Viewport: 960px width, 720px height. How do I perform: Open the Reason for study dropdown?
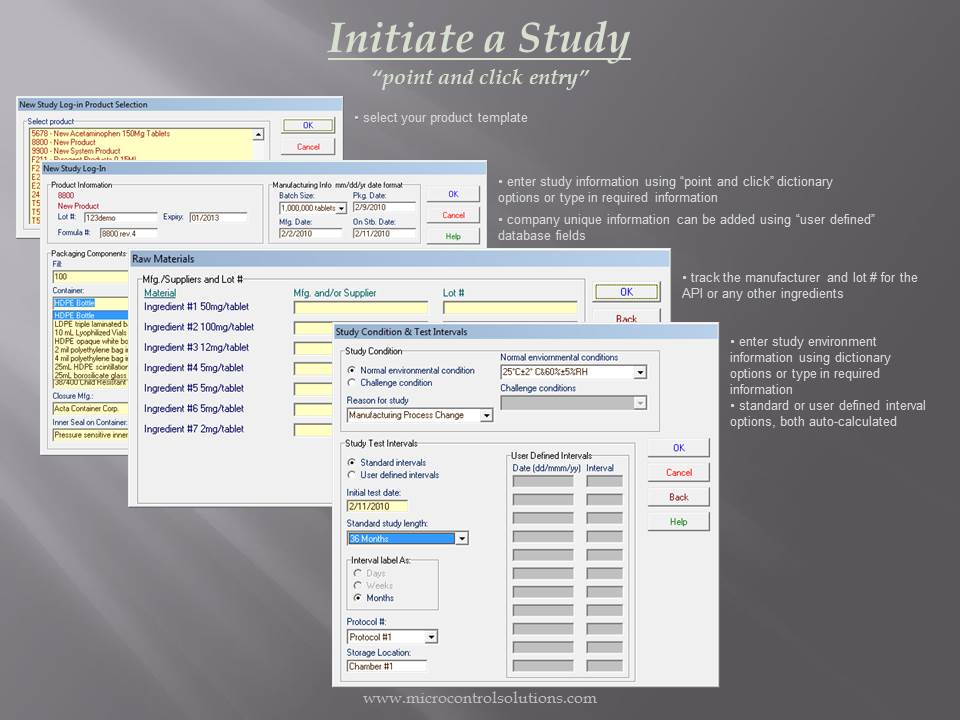(x=487, y=415)
